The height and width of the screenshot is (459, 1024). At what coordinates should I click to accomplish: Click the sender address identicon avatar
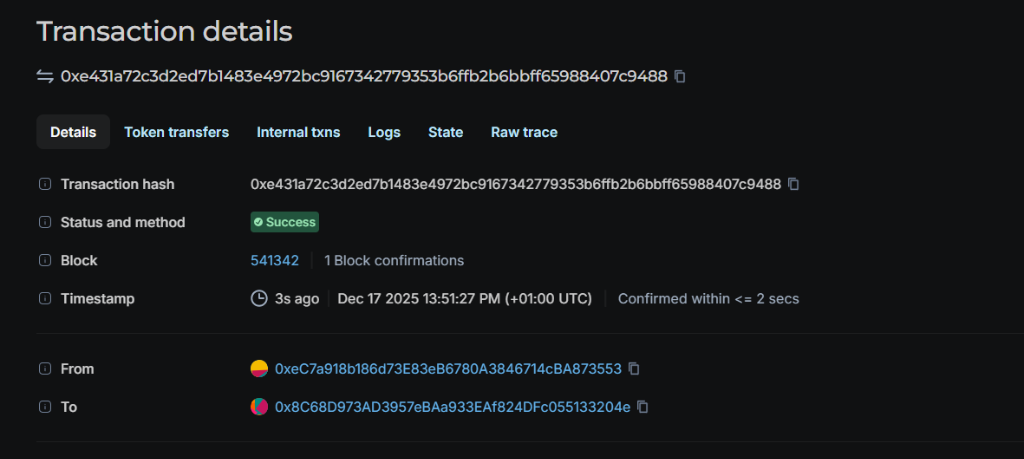tap(259, 369)
